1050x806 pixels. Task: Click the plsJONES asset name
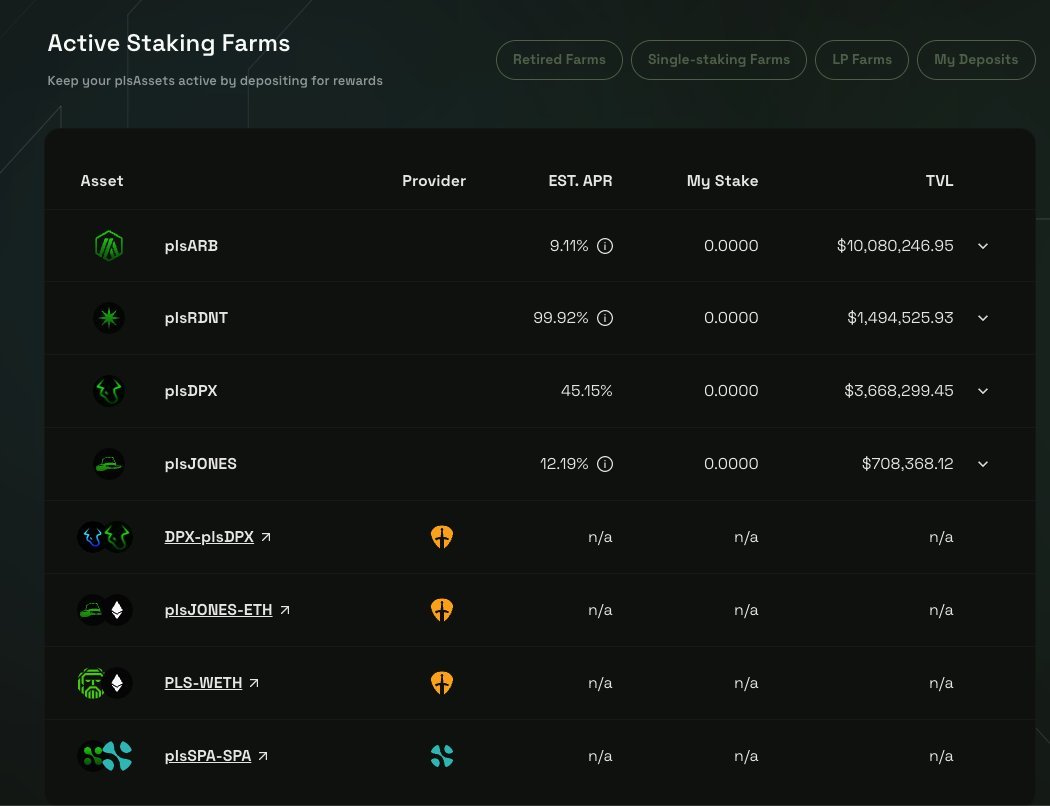pyautogui.click(x=200, y=463)
